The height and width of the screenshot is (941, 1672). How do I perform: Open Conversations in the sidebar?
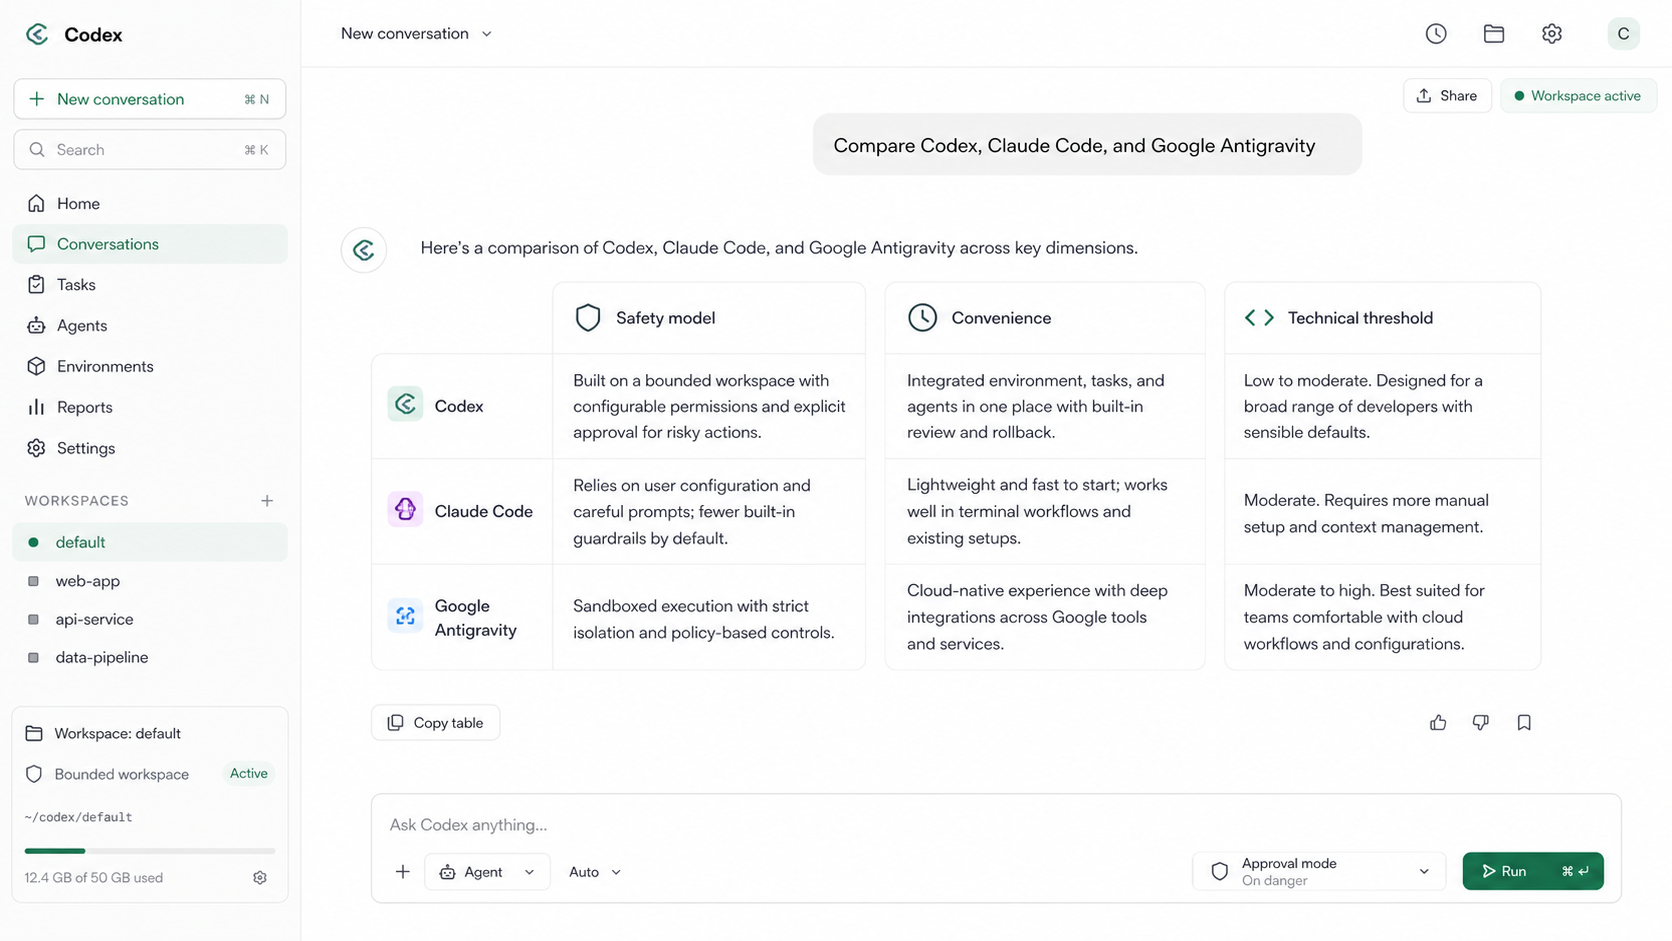tap(150, 244)
